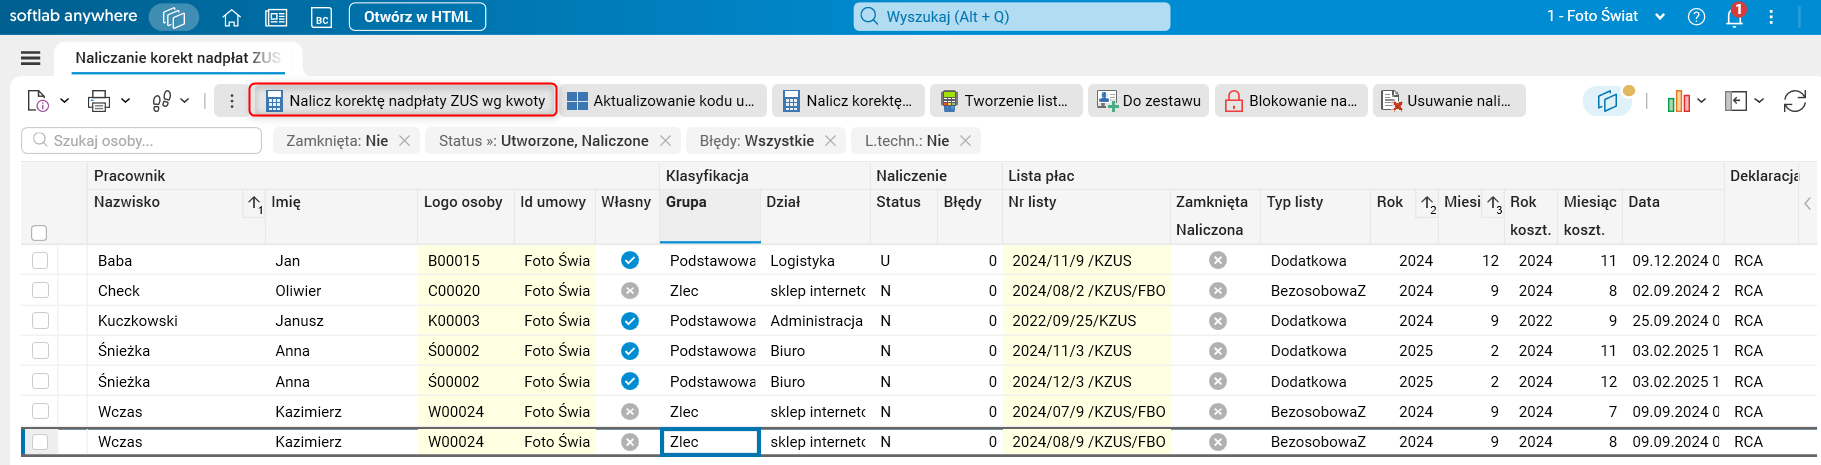Open the bar chart icon
1821x465 pixels.
(1678, 101)
